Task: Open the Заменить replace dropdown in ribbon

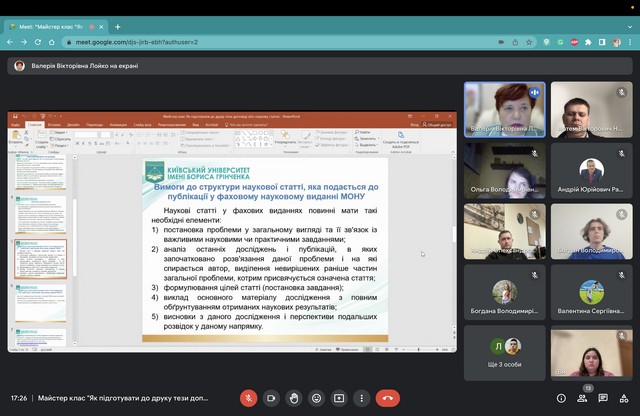Action: [367, 139]
